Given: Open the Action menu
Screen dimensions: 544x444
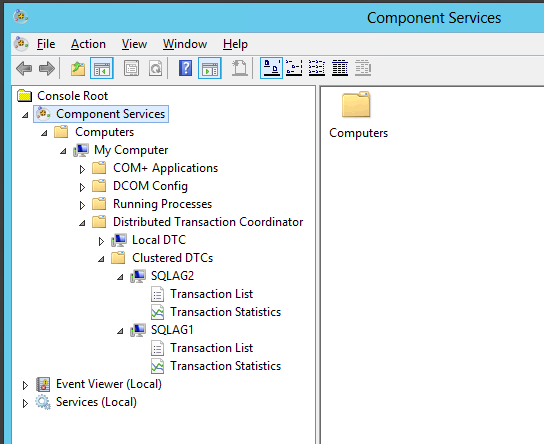Looking at the screenshot, I should pos(88,44).
